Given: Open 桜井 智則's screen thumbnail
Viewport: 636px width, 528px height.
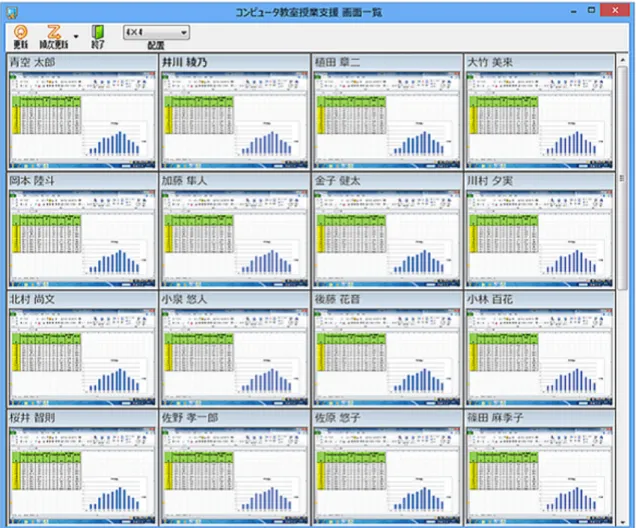Looking at the screenshot, I should point(82,475).
